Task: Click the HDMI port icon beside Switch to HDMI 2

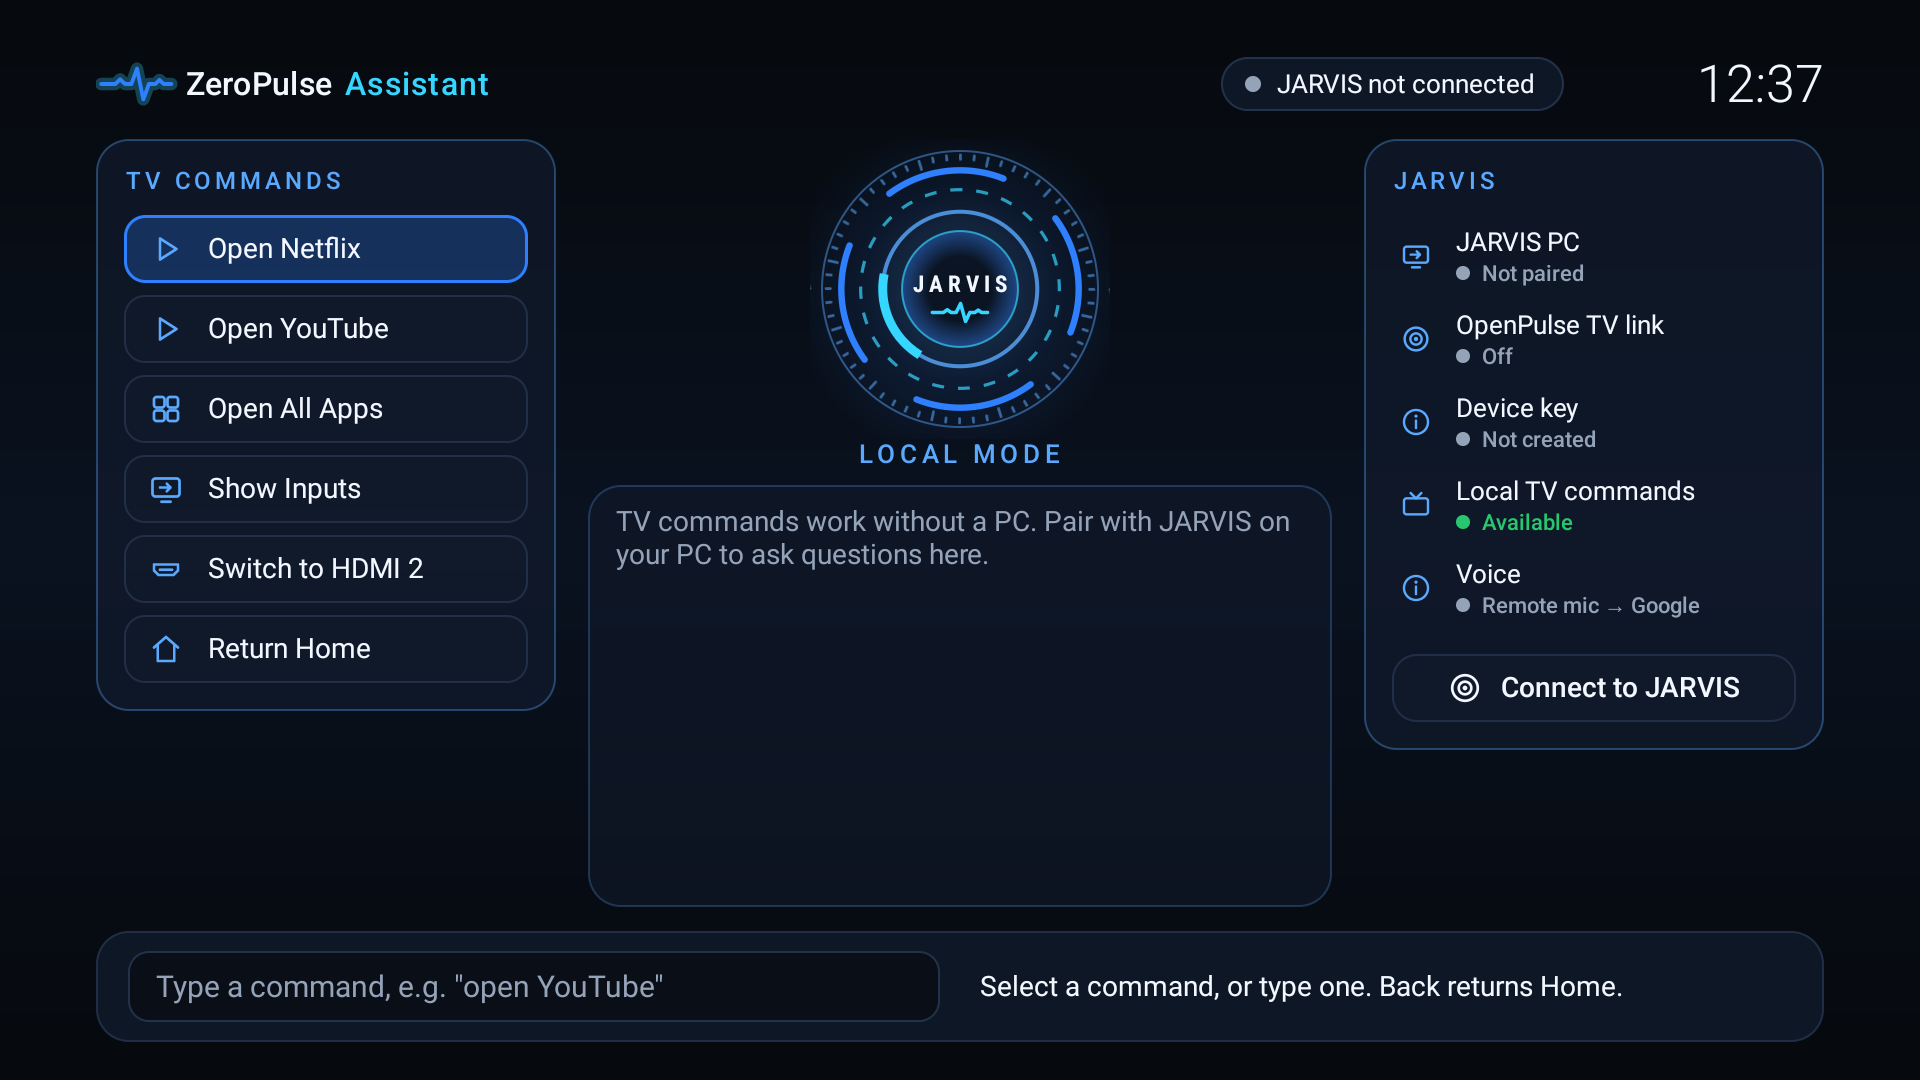Action: click(x=166, y=569)
